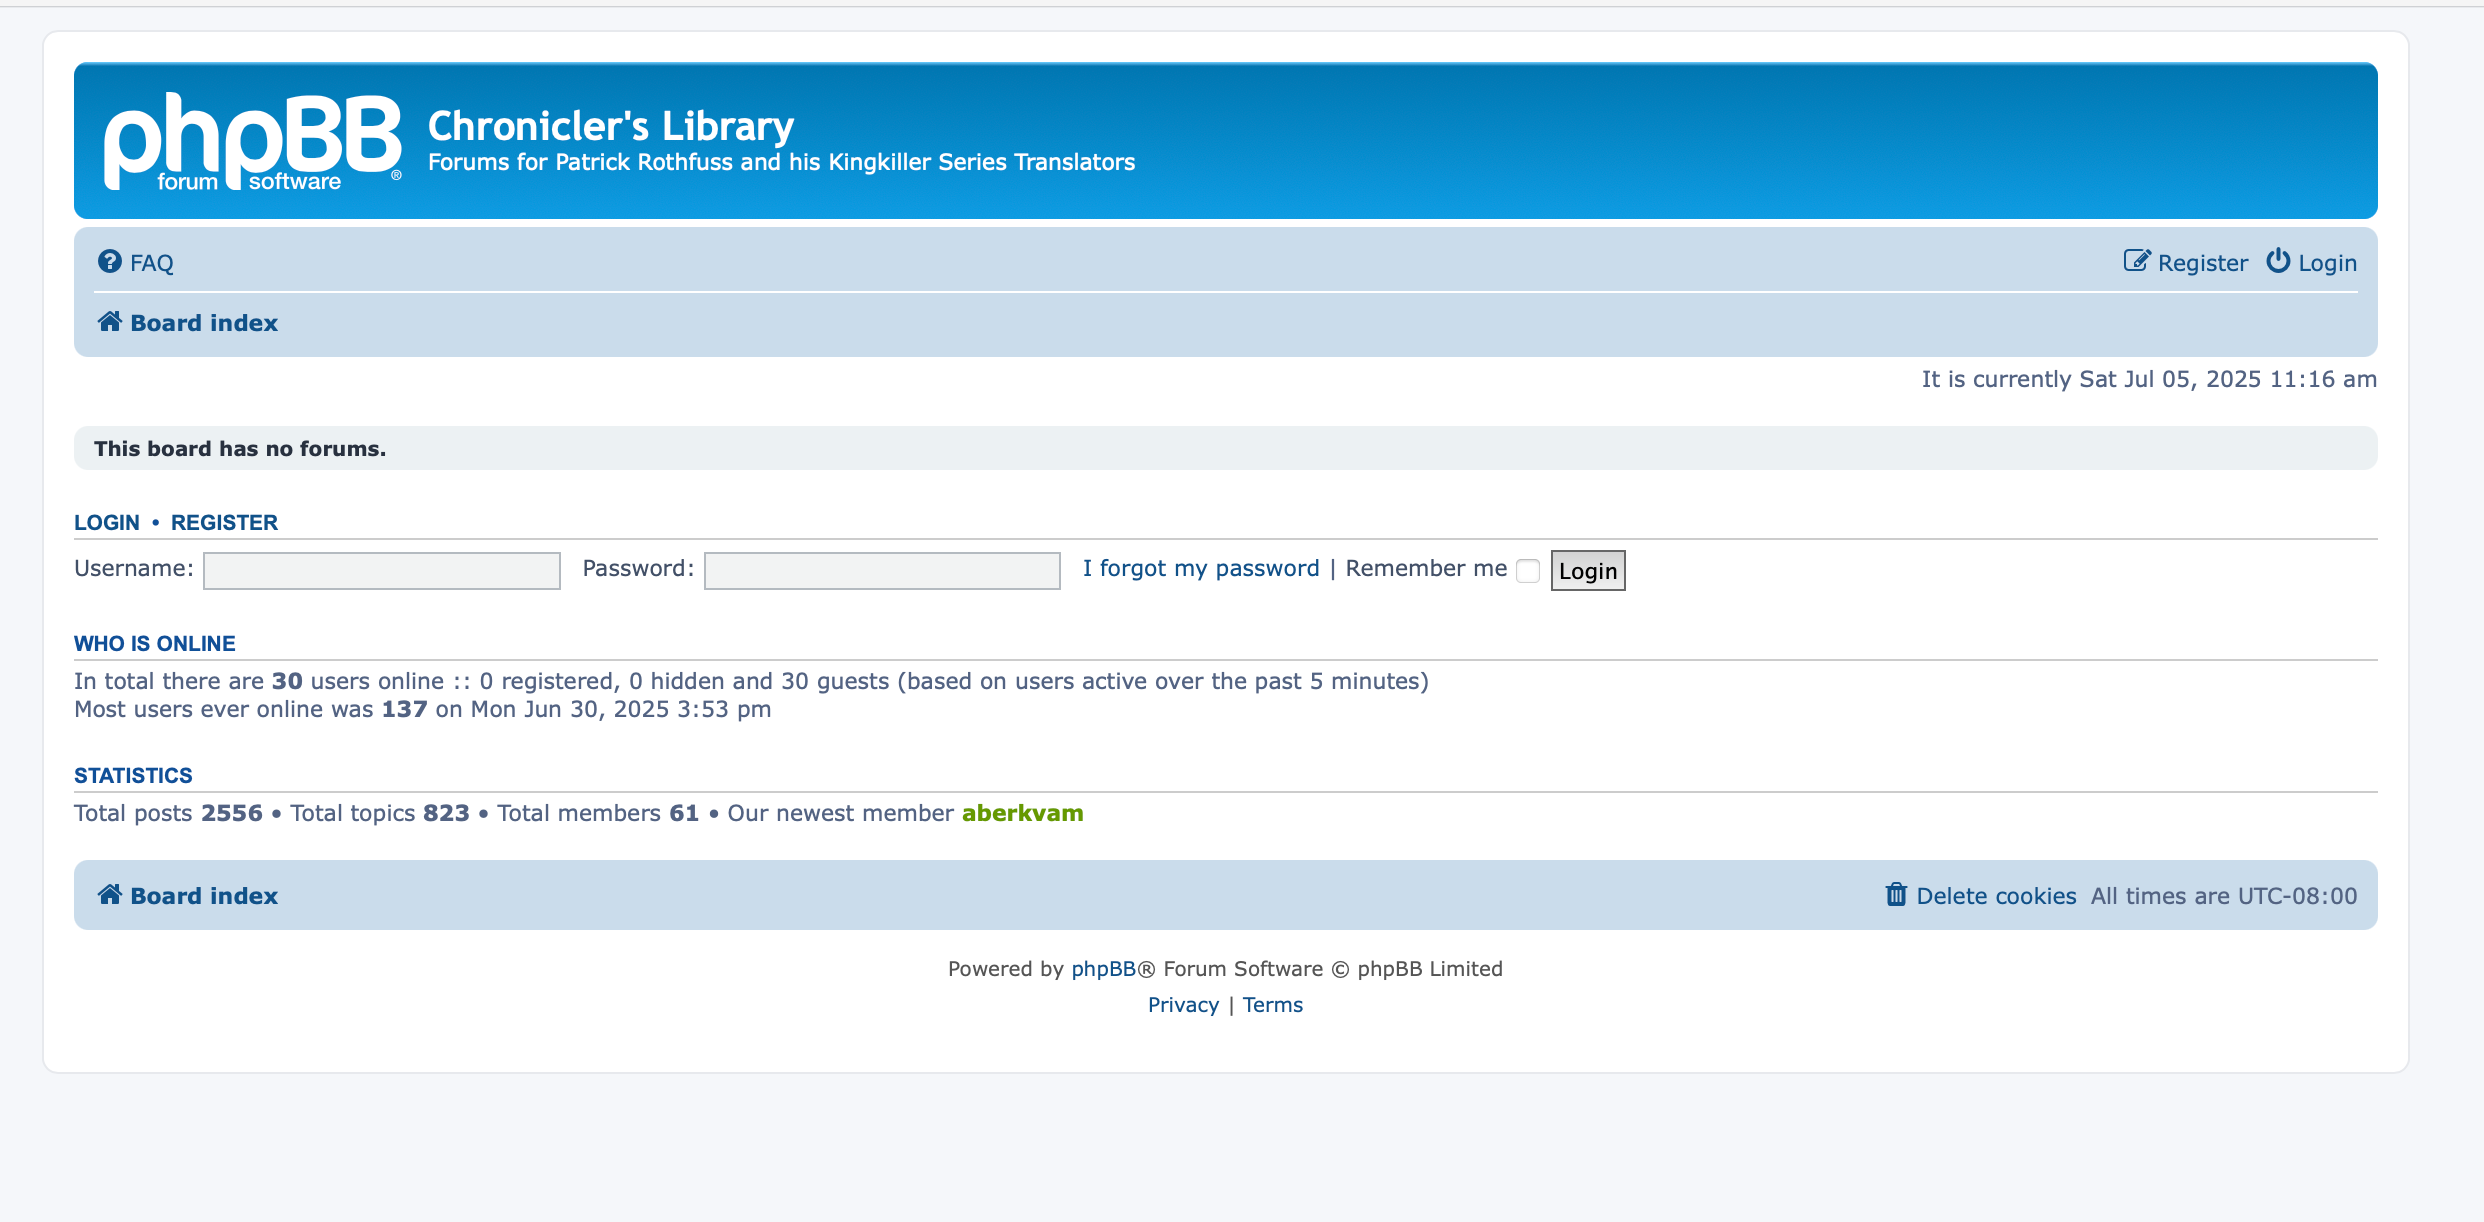
Task: Open top Board index breadcrumb link
Action: pyautogui.click(x=204, y=323)
